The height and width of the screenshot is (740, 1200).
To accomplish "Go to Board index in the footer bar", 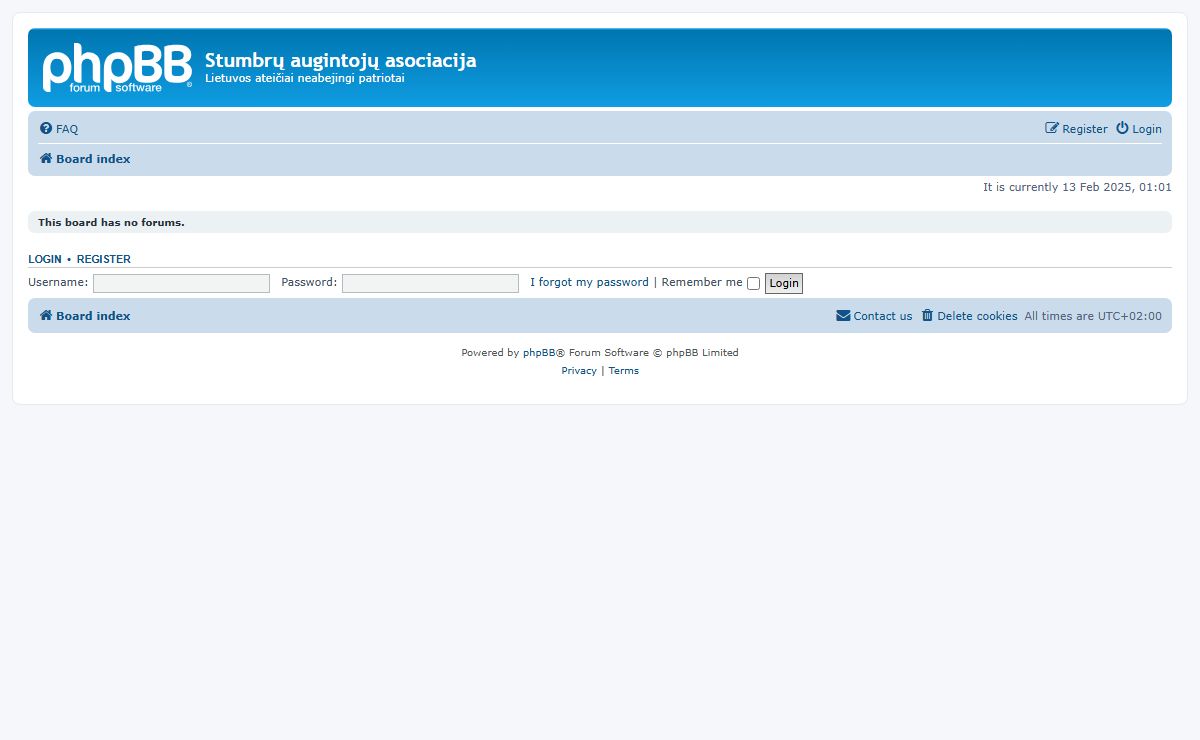I will 93,316.
